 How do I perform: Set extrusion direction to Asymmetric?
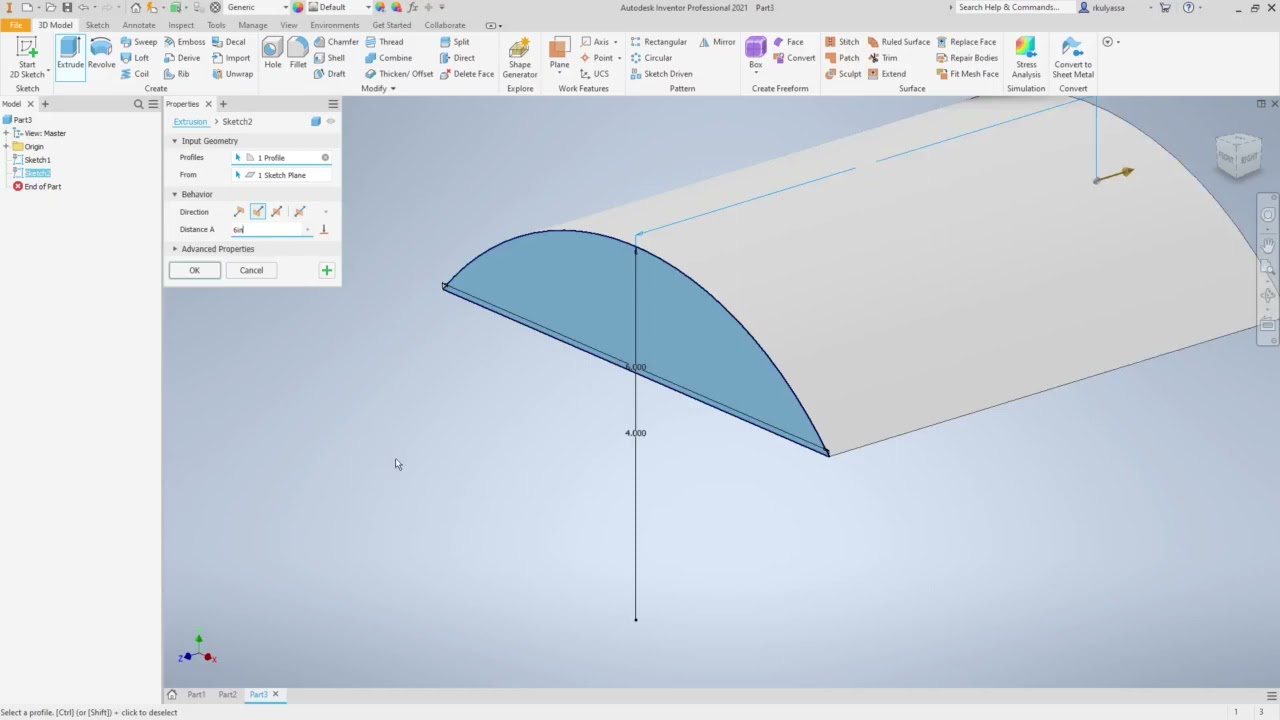(x=299, y=212)
